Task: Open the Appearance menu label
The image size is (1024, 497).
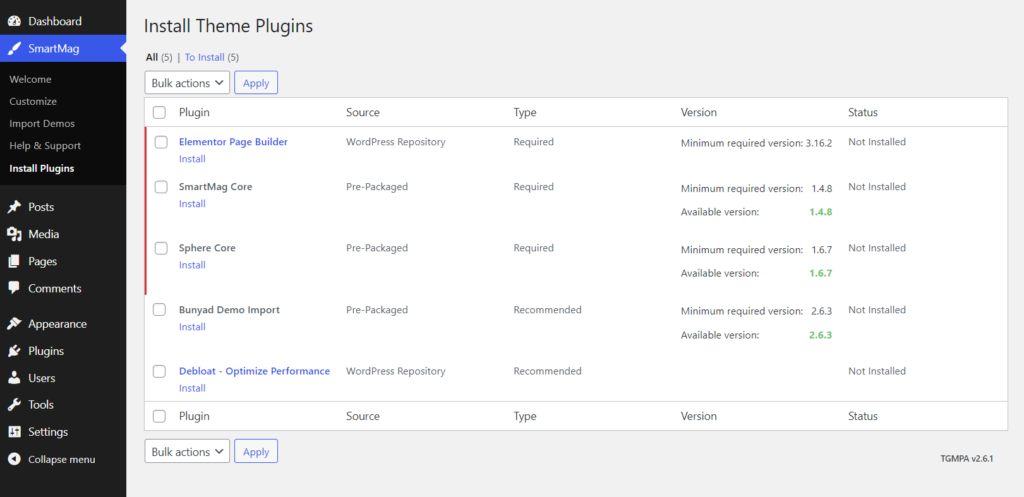Action: pos(57,324)
